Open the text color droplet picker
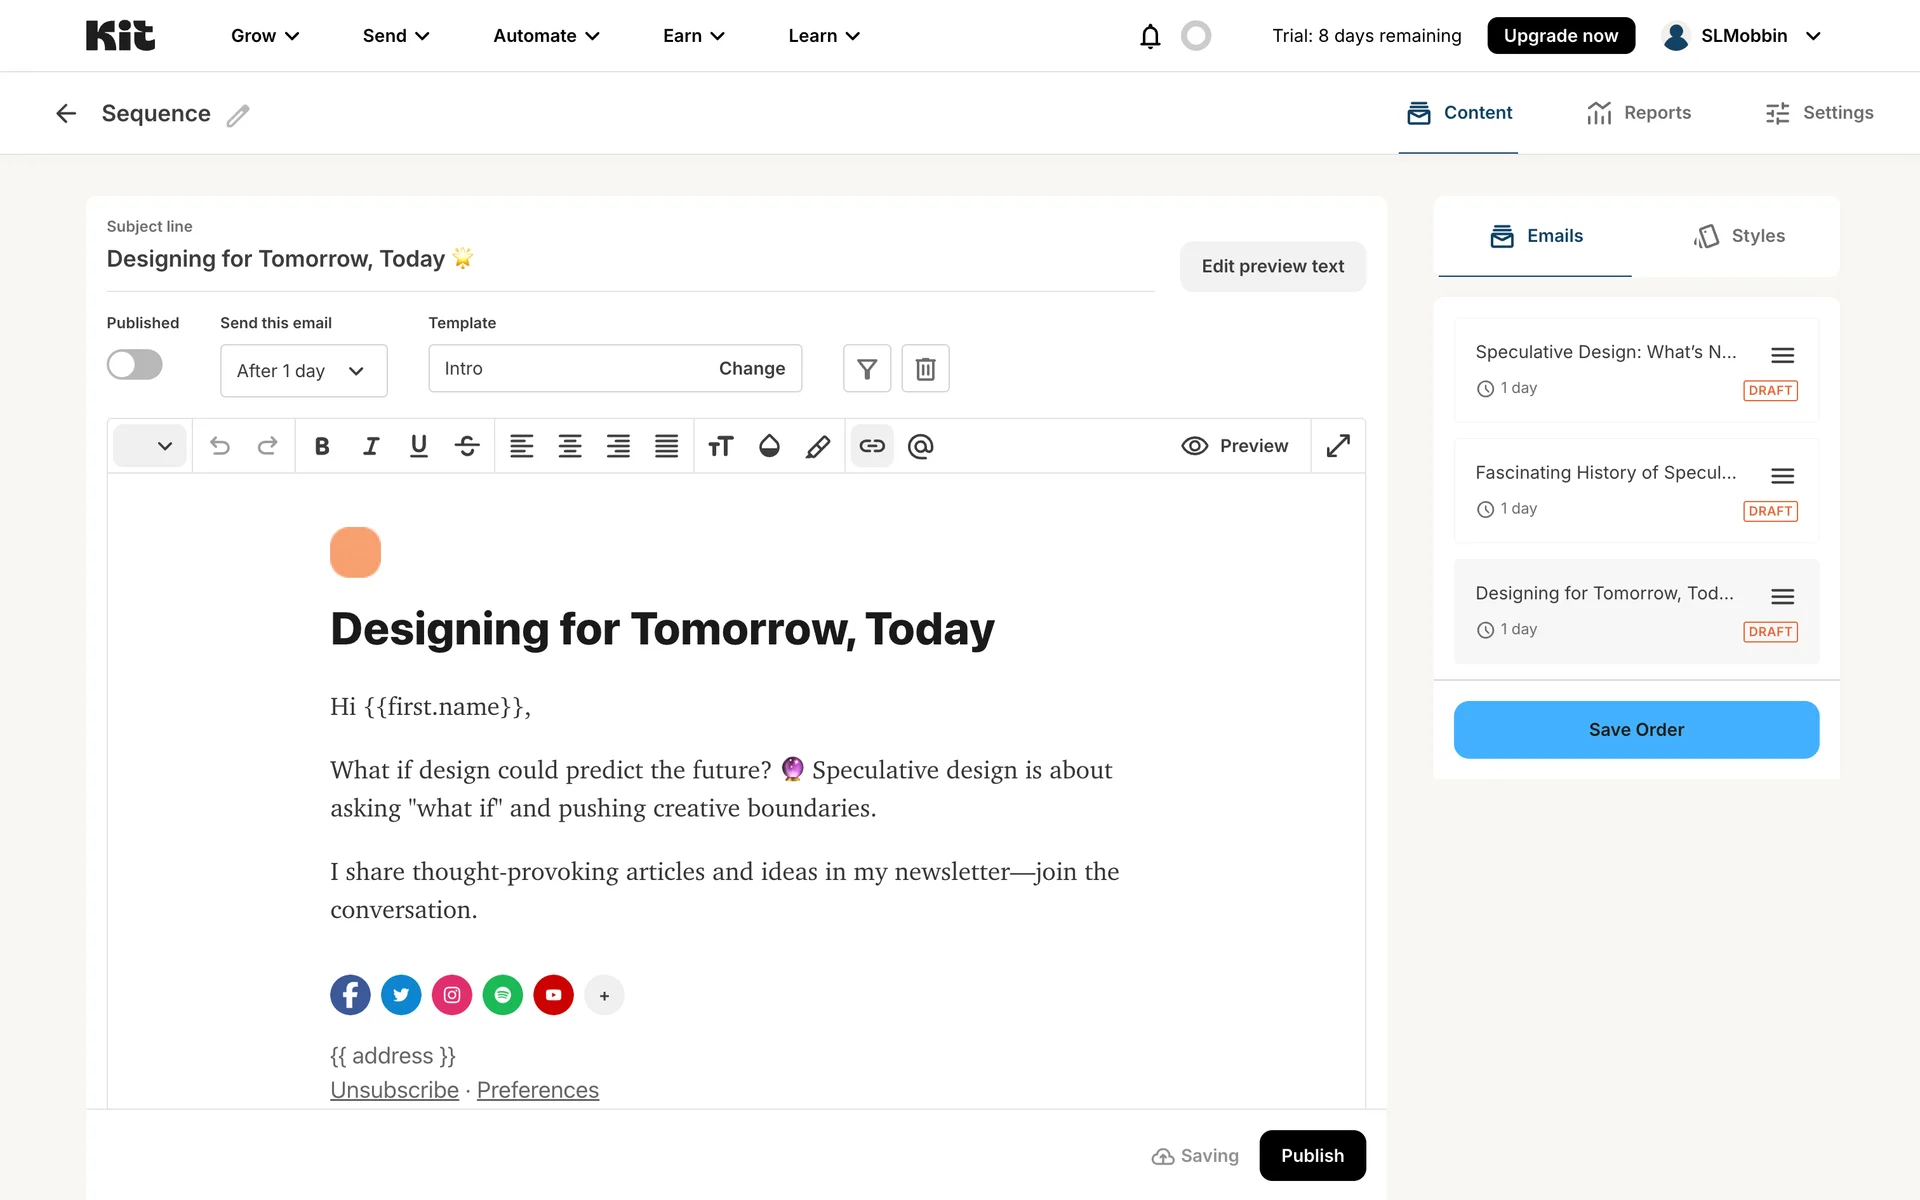This screenshot has width=1920, height=1200. (x=769, y=446)
